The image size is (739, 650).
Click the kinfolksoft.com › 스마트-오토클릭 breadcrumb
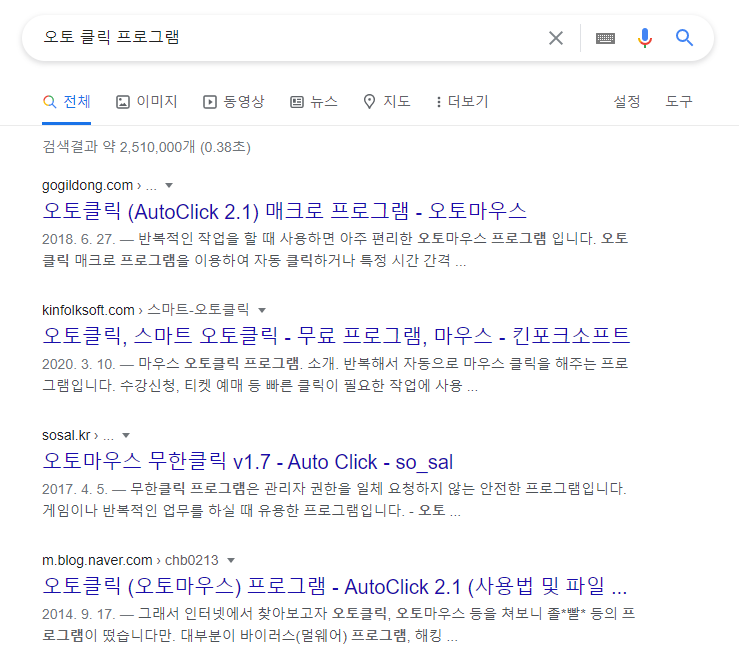[146, 310]
